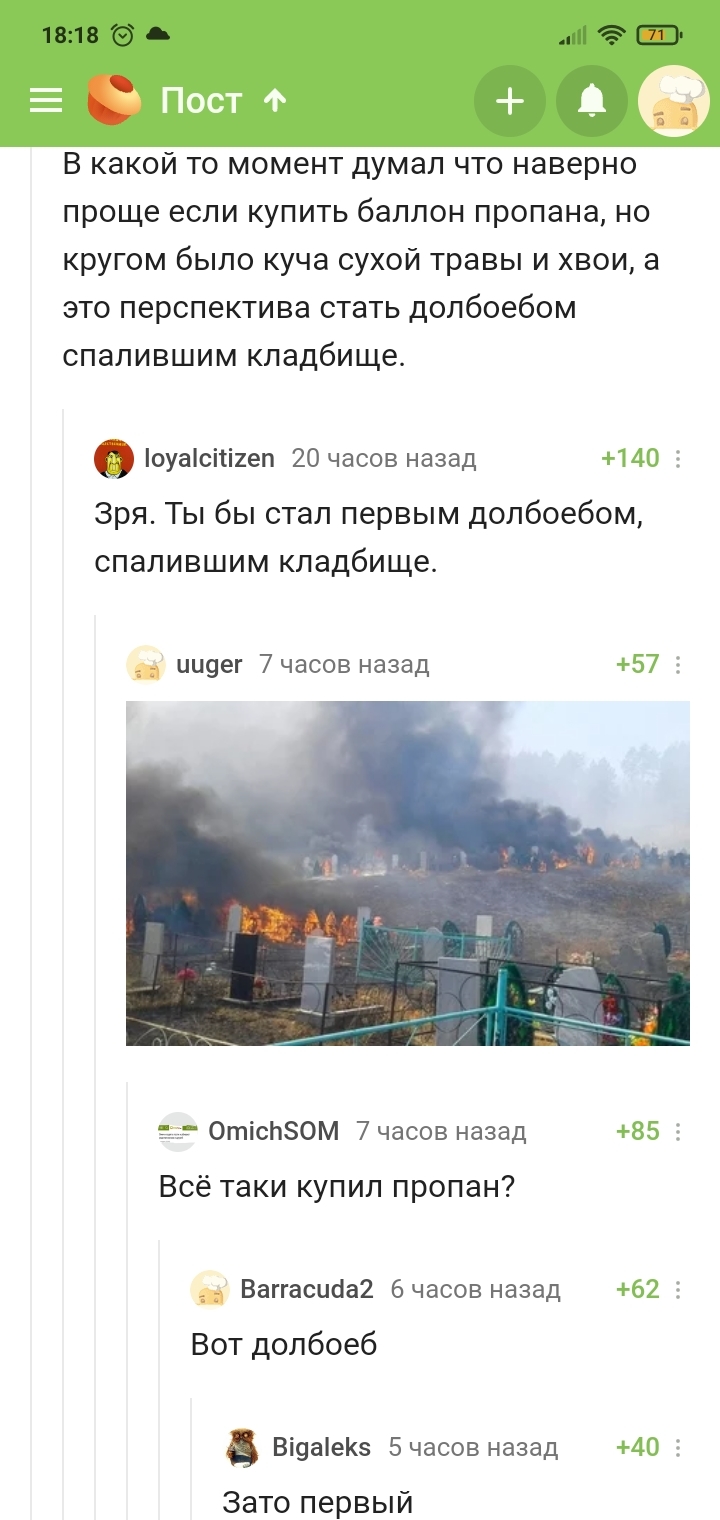Open options menu for Barracuda2's comment
Image resolution: width=720 pixels, height=1520 pixels.
click(678, 1290)
